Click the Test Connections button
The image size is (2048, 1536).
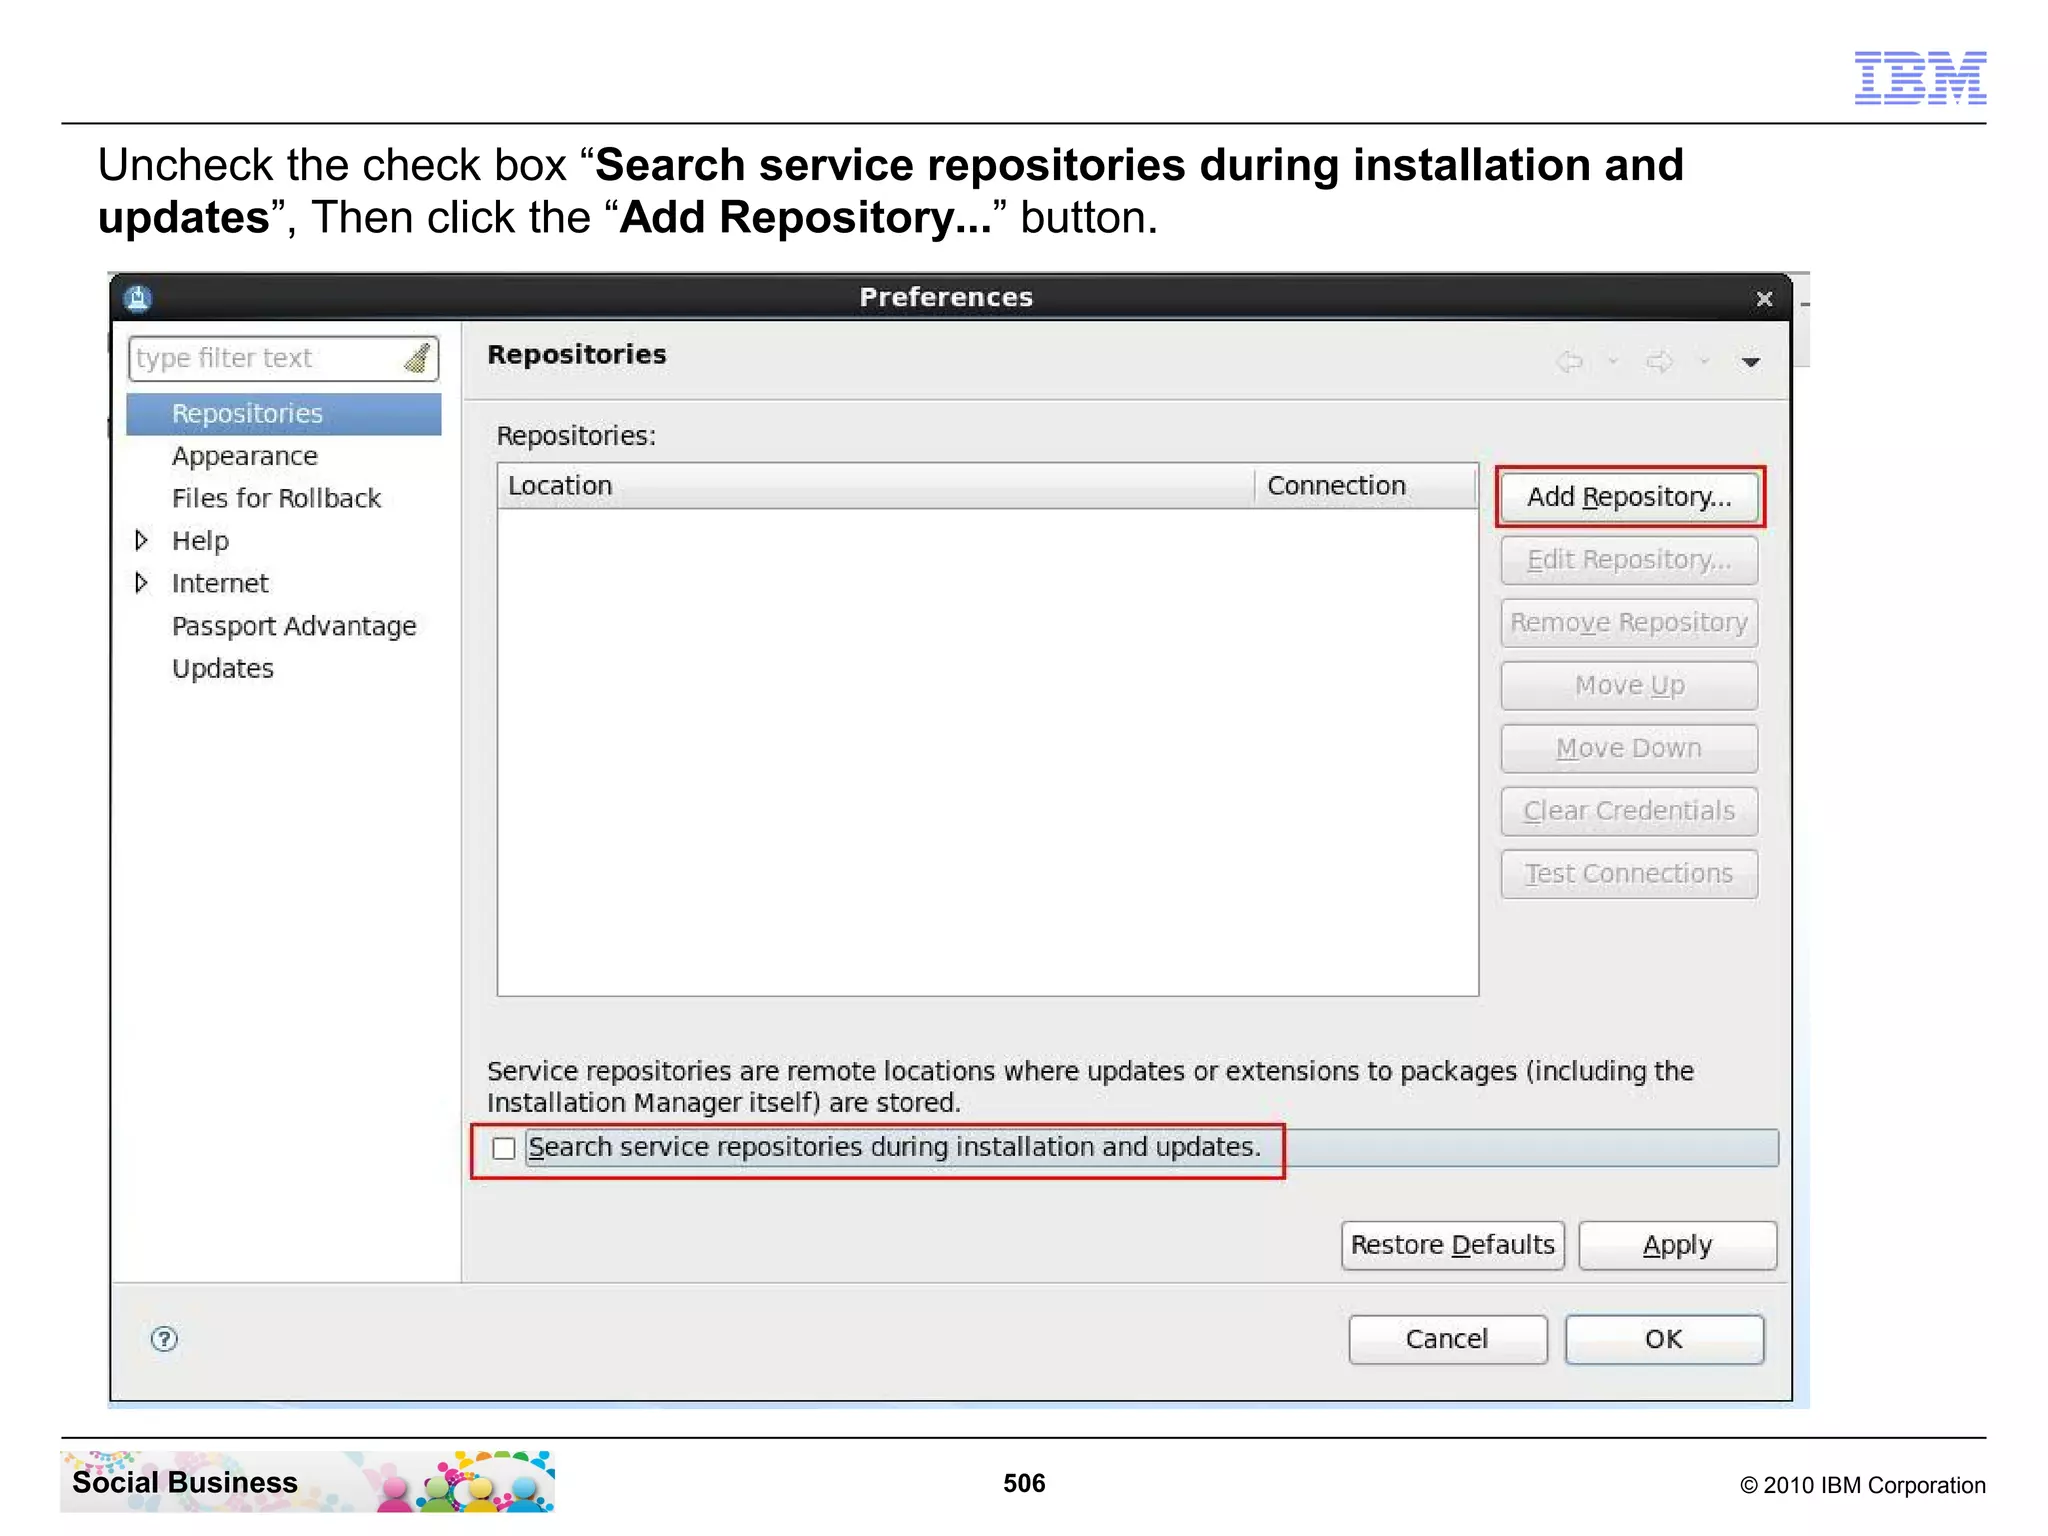[x=1629, y=874]
